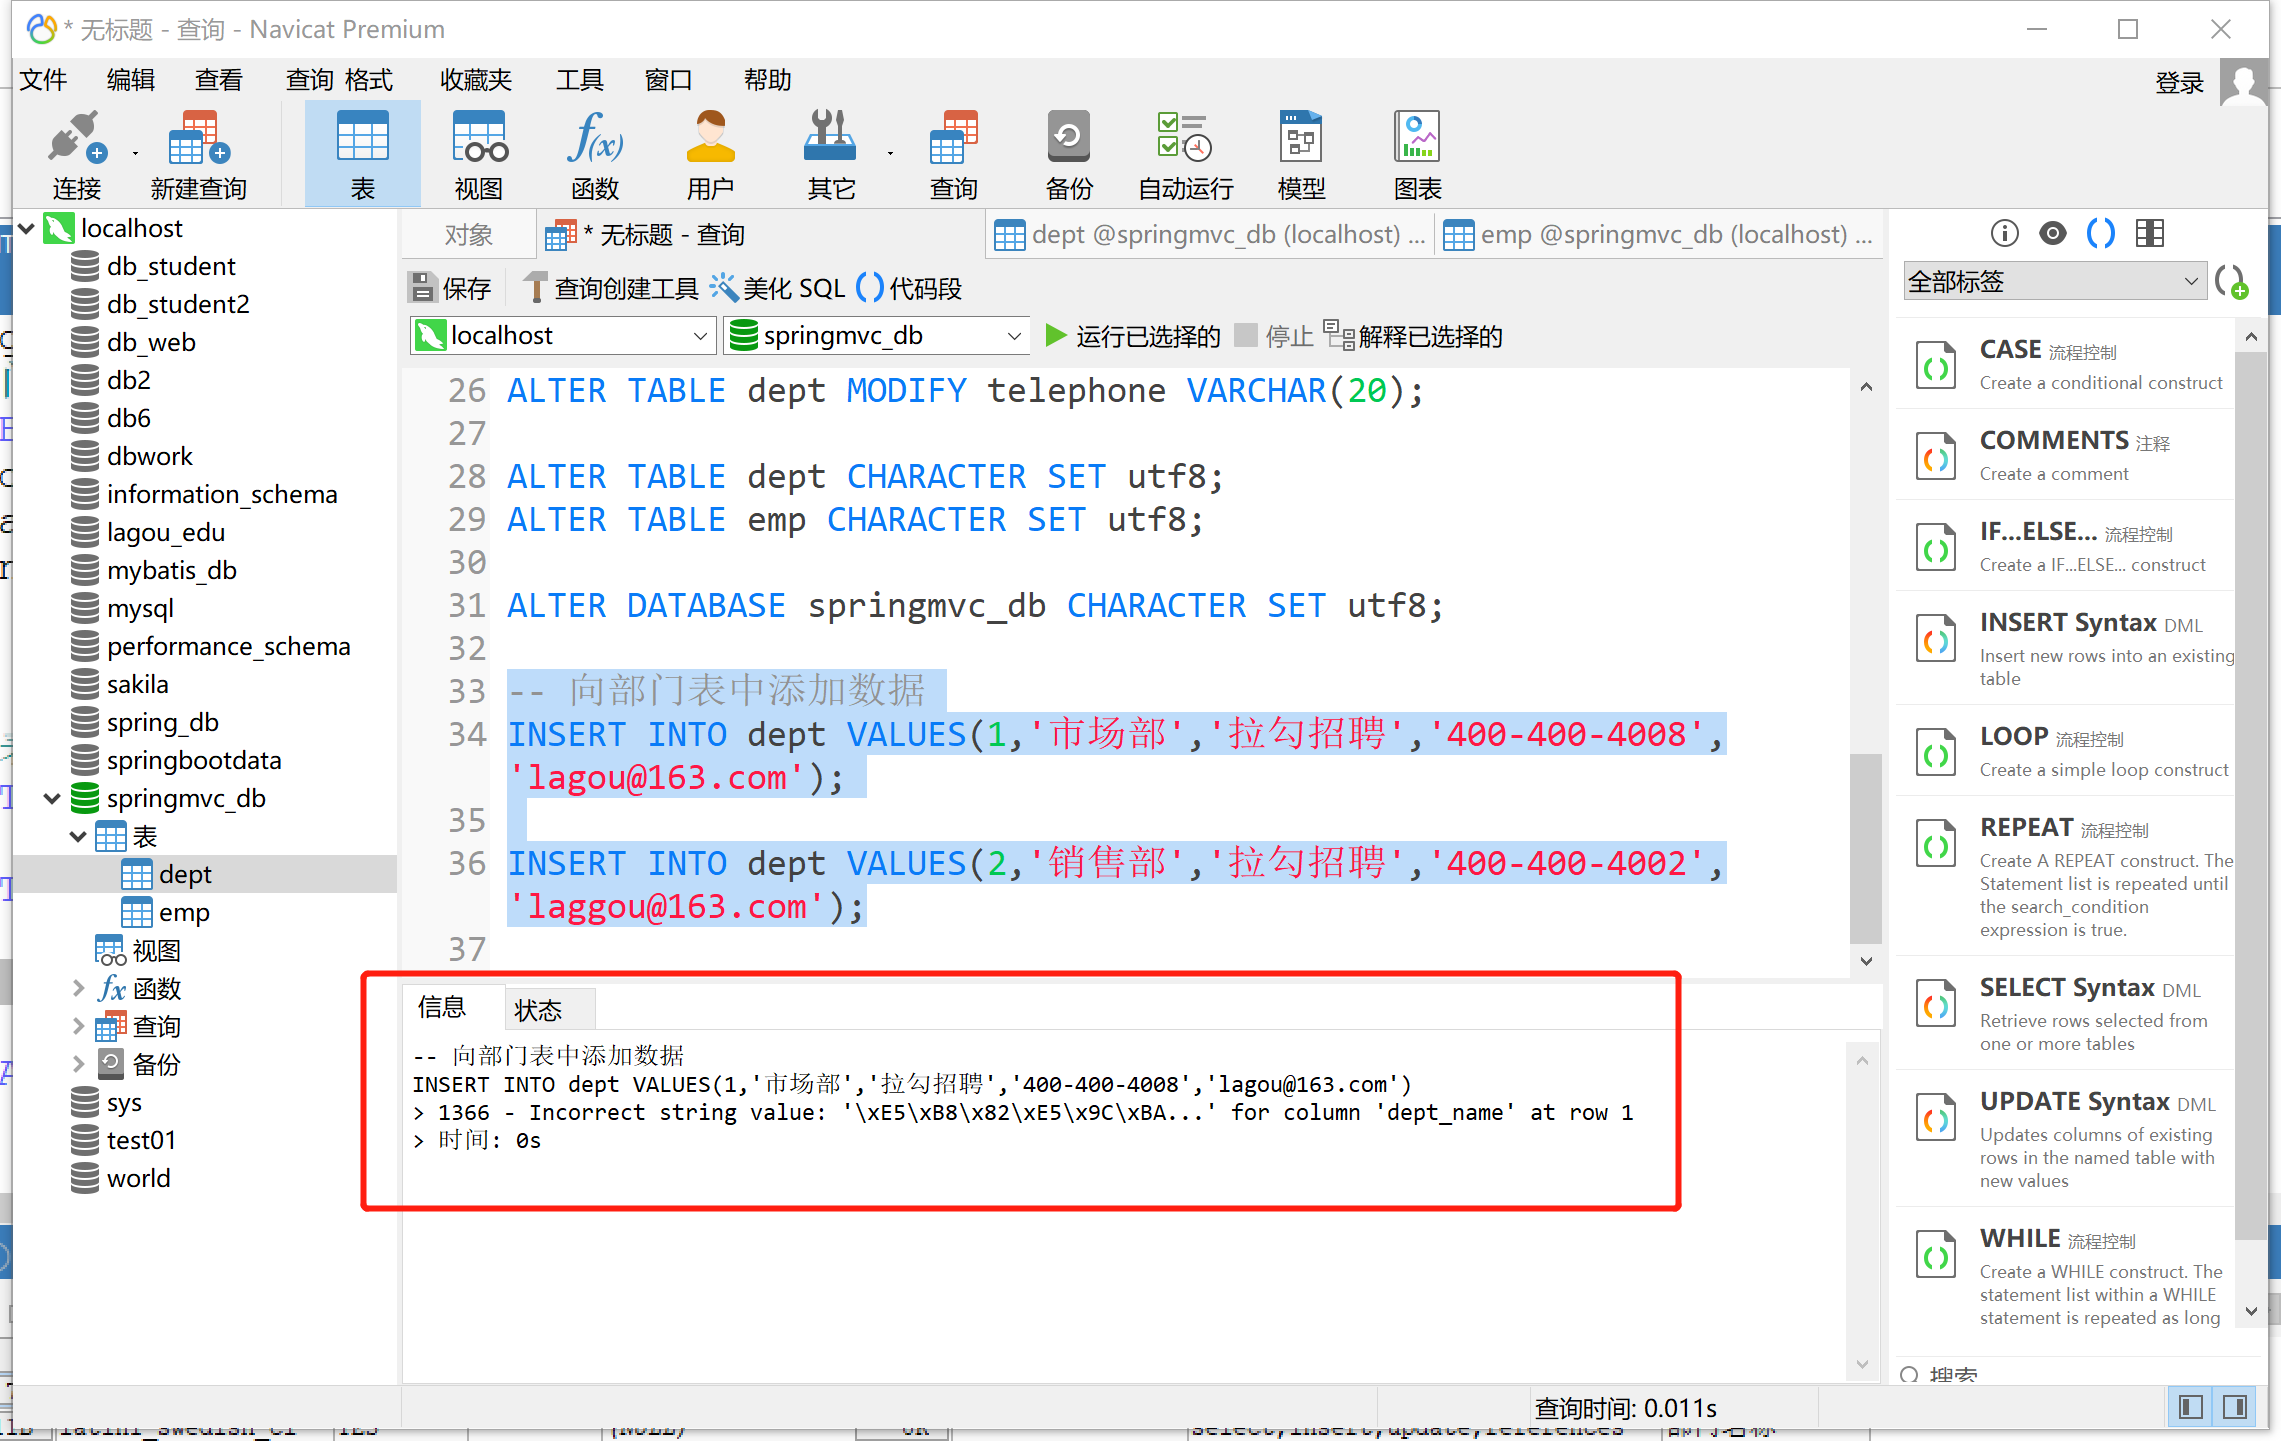Toggle the right panel layout view
The height and width of the screenshot is (1441, 2281).
tap(2149, 233)
